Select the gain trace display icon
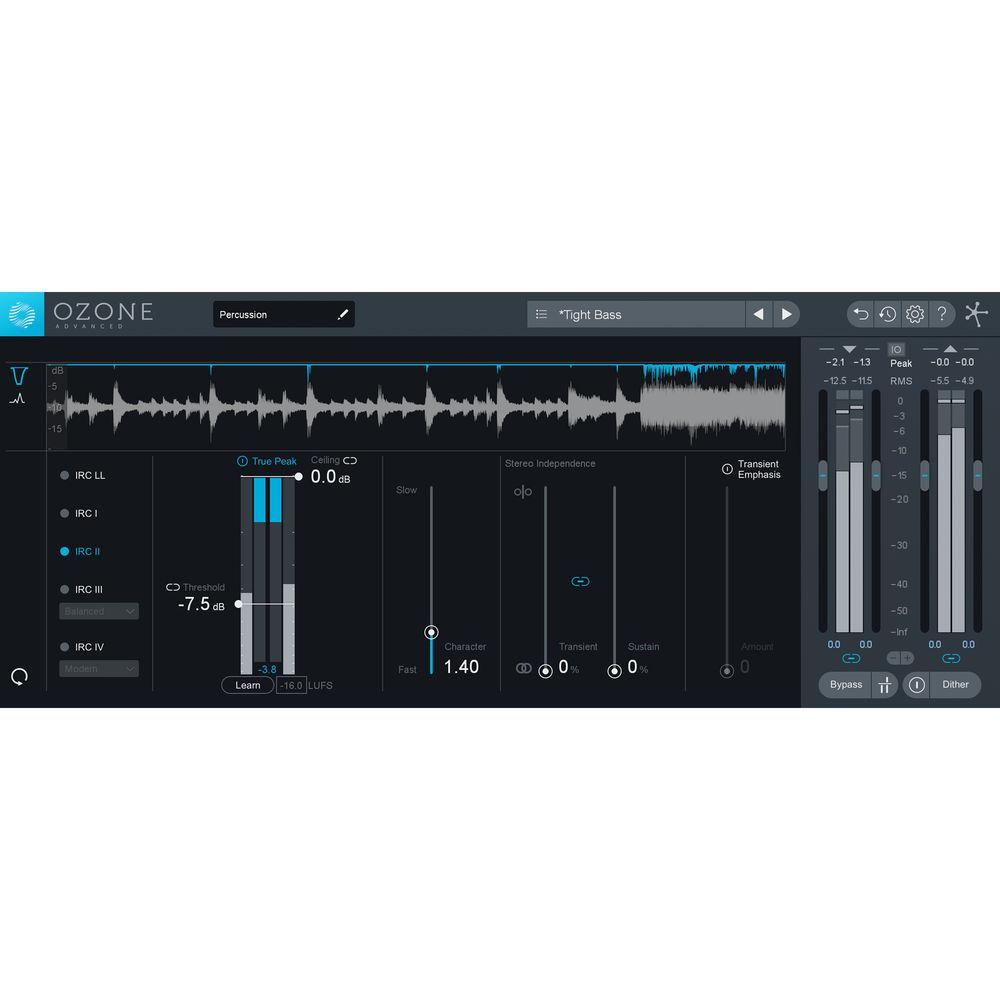 pyautogui.click(x=20, y=398)
